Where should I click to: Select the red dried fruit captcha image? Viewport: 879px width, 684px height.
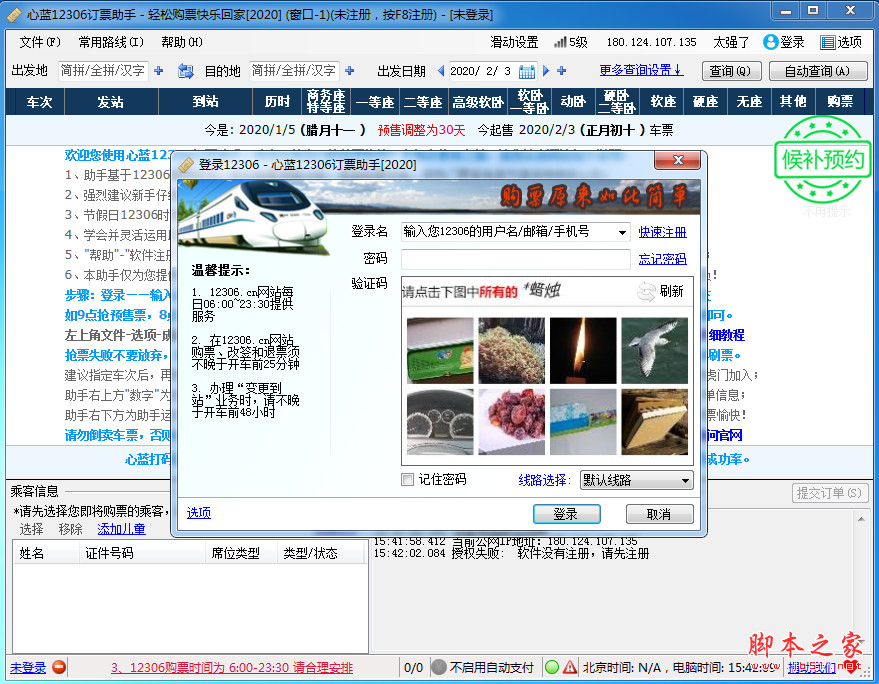tap(511, 422)
